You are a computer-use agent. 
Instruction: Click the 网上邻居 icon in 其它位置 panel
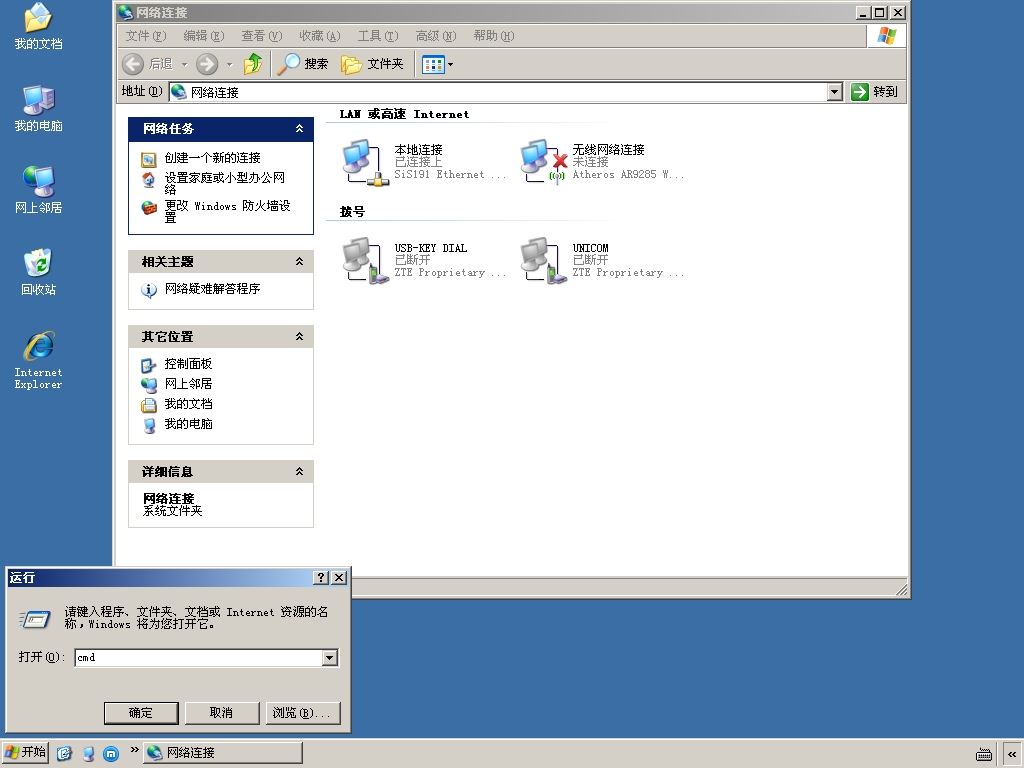click(x=149, y=385)
